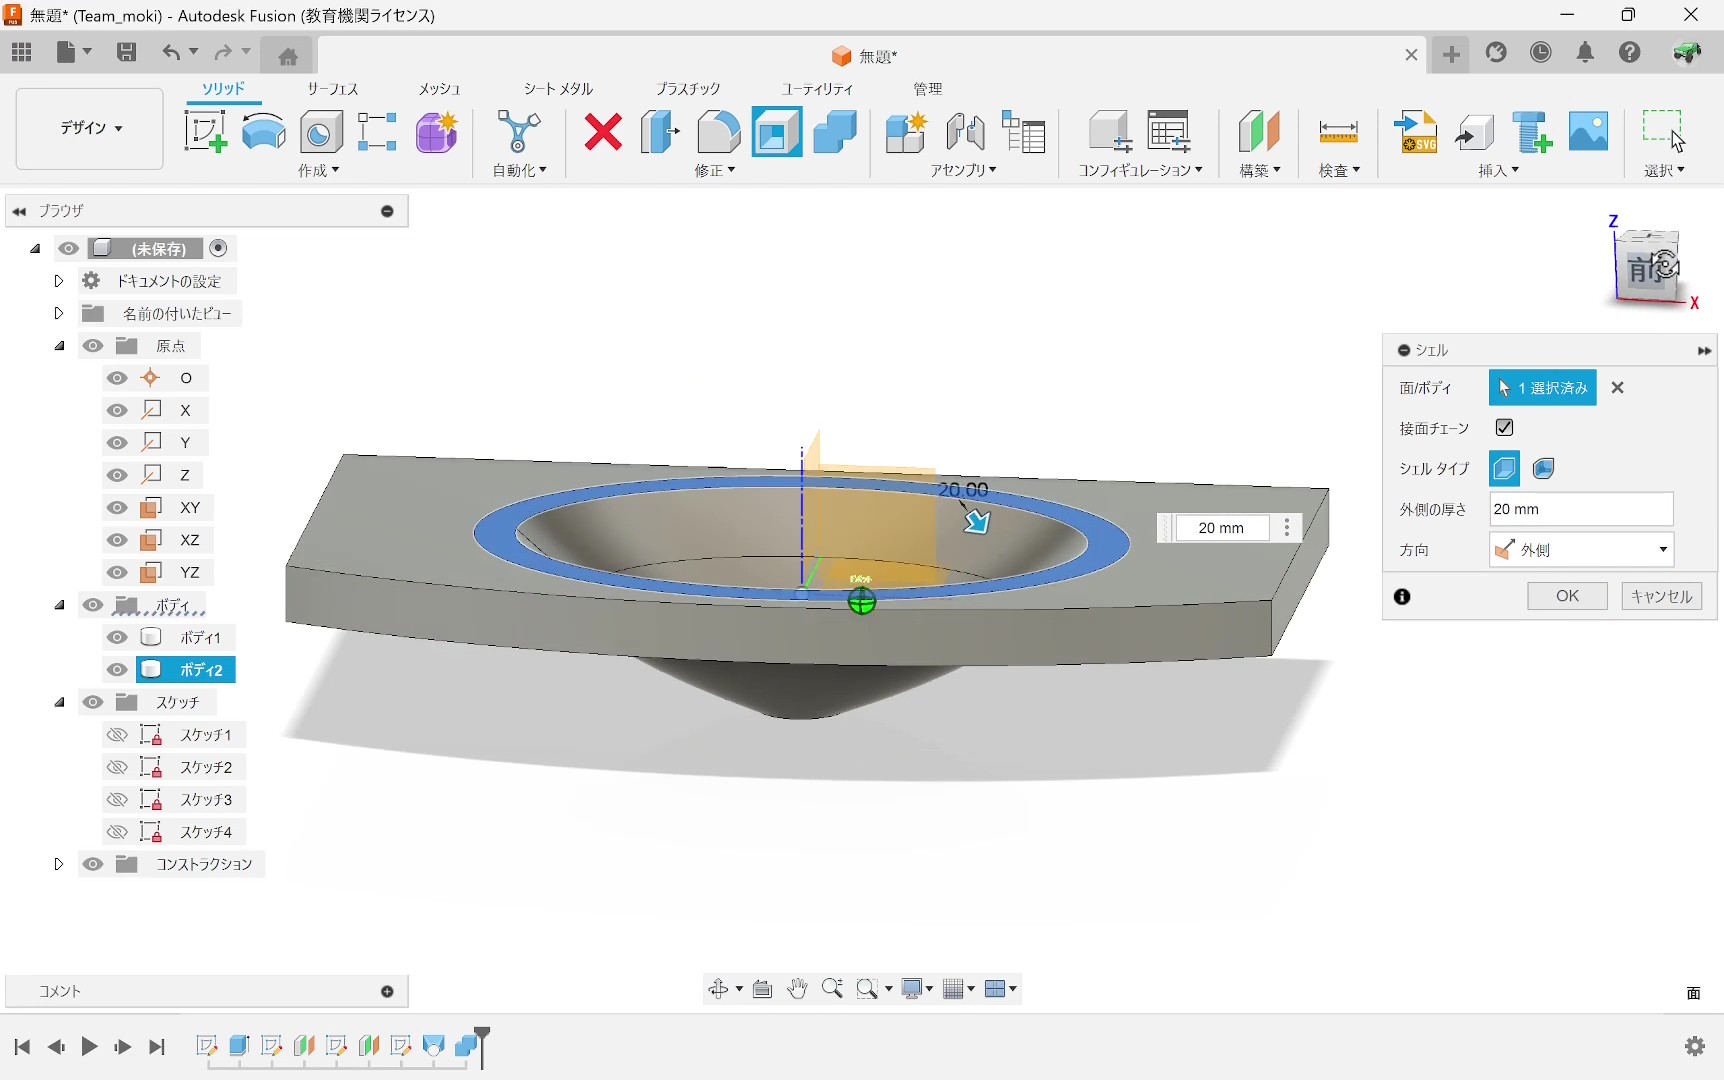Select the Midplane construct icon
1724x1080 pixels.
(x=1259, y=132)
